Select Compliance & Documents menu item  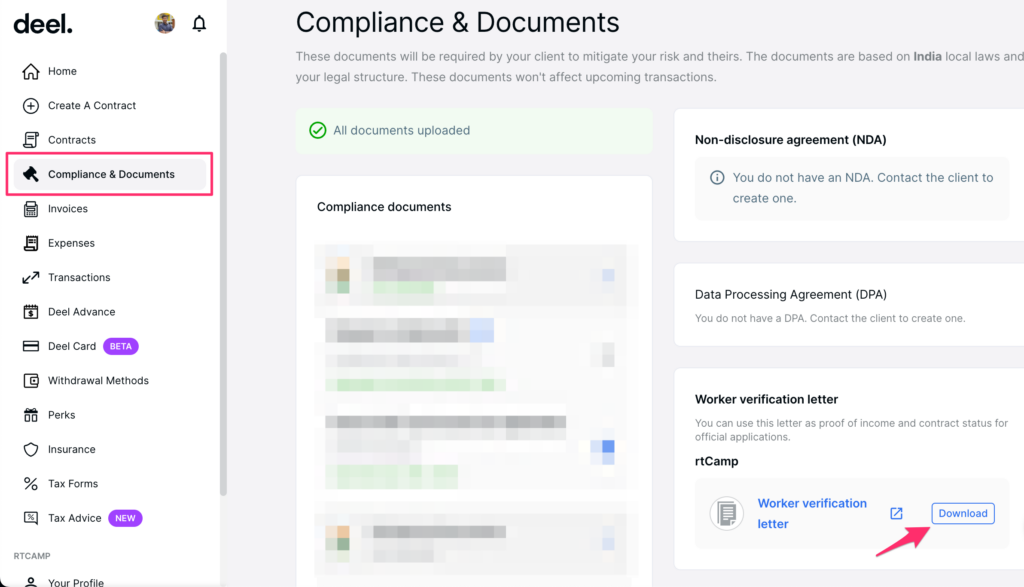(x=110, y=174)
